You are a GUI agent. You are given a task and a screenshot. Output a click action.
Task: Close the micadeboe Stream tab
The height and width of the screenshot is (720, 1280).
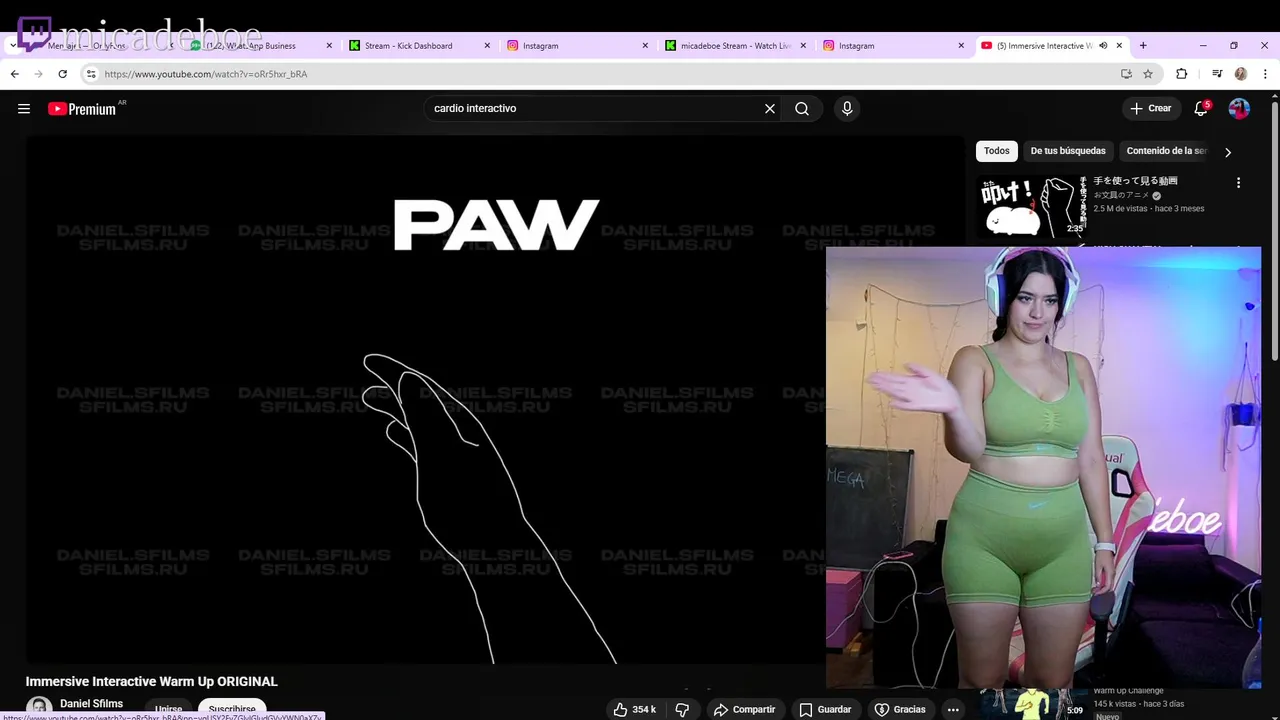tap(803, 46)
